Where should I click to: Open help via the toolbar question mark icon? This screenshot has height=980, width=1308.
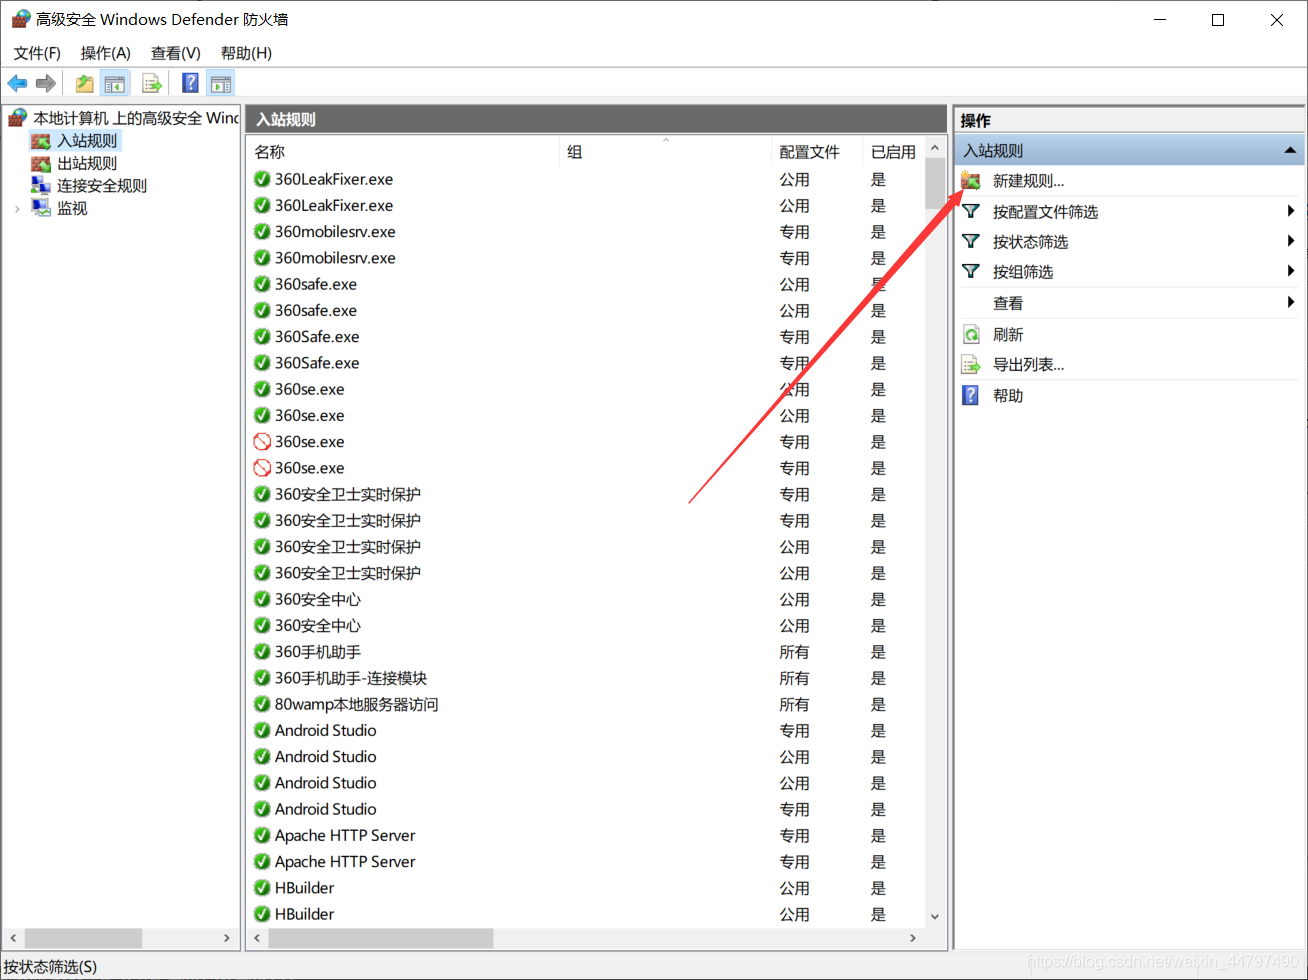pos(190,84)
